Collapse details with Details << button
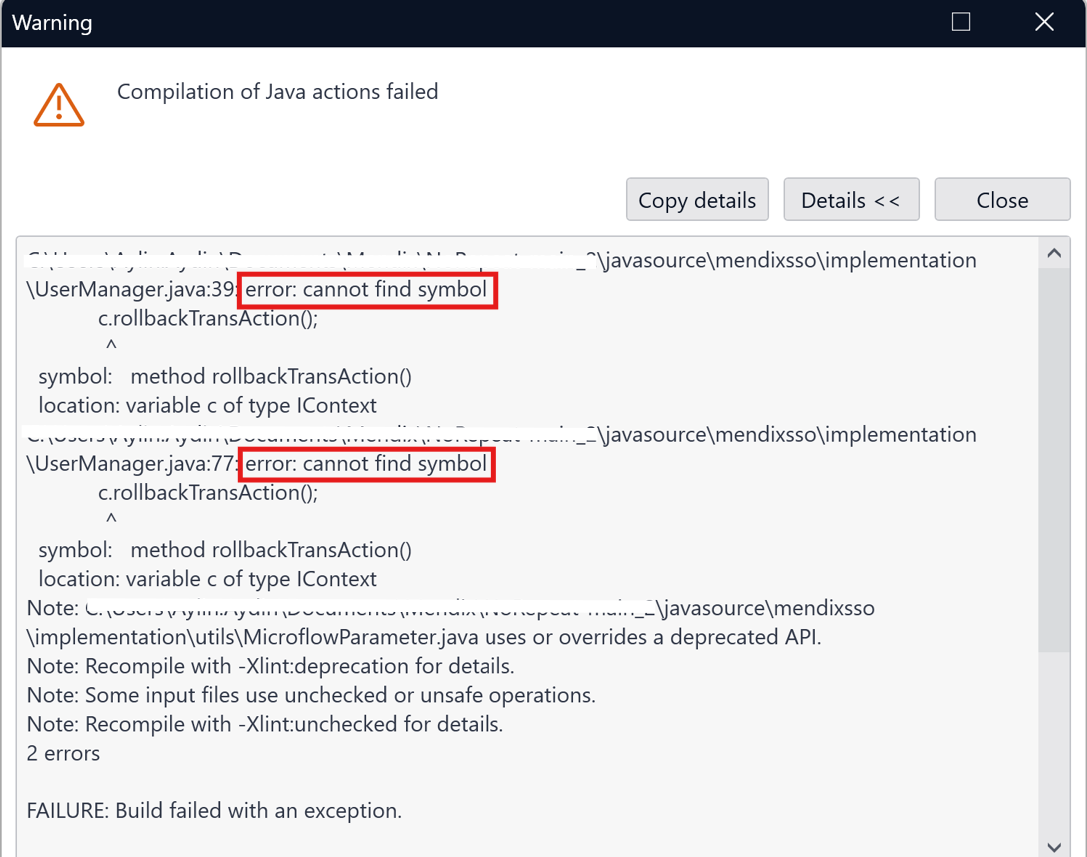 (x=851, y=200)
